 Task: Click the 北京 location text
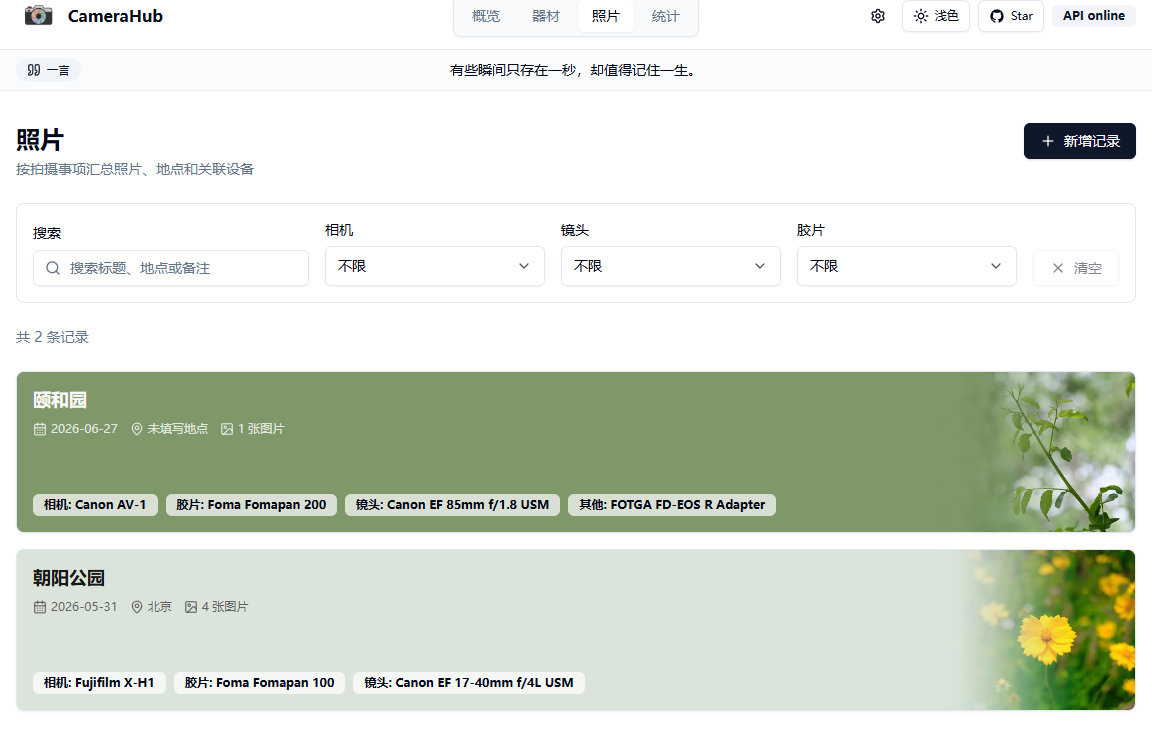pos(159,607)
